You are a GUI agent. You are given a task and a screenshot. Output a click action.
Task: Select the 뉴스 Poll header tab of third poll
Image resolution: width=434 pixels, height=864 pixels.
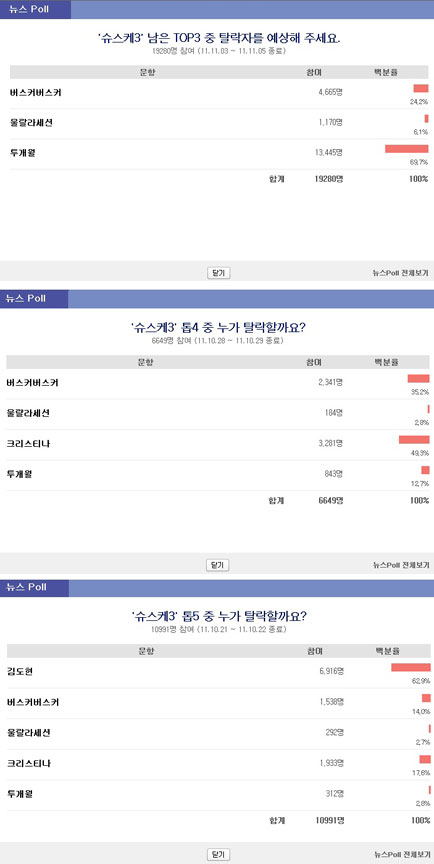pyautogui.click(x=35, y=587)
